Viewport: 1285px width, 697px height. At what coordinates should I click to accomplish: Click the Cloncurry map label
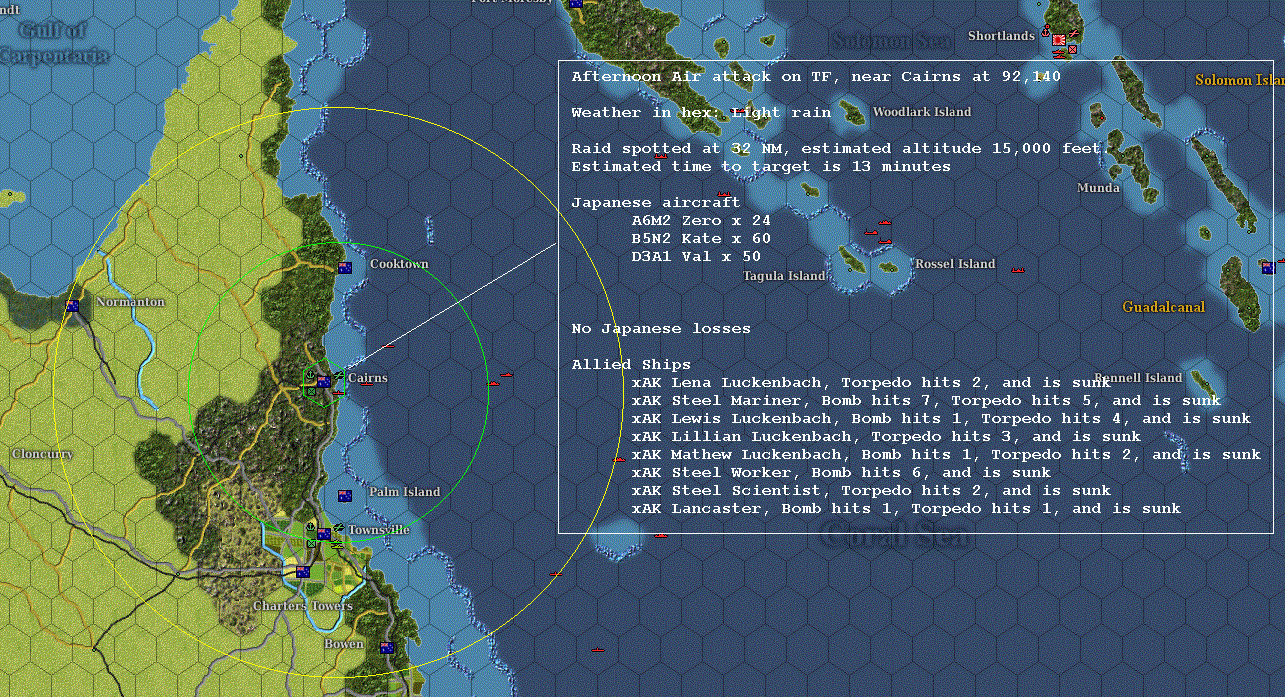[42, 454]
